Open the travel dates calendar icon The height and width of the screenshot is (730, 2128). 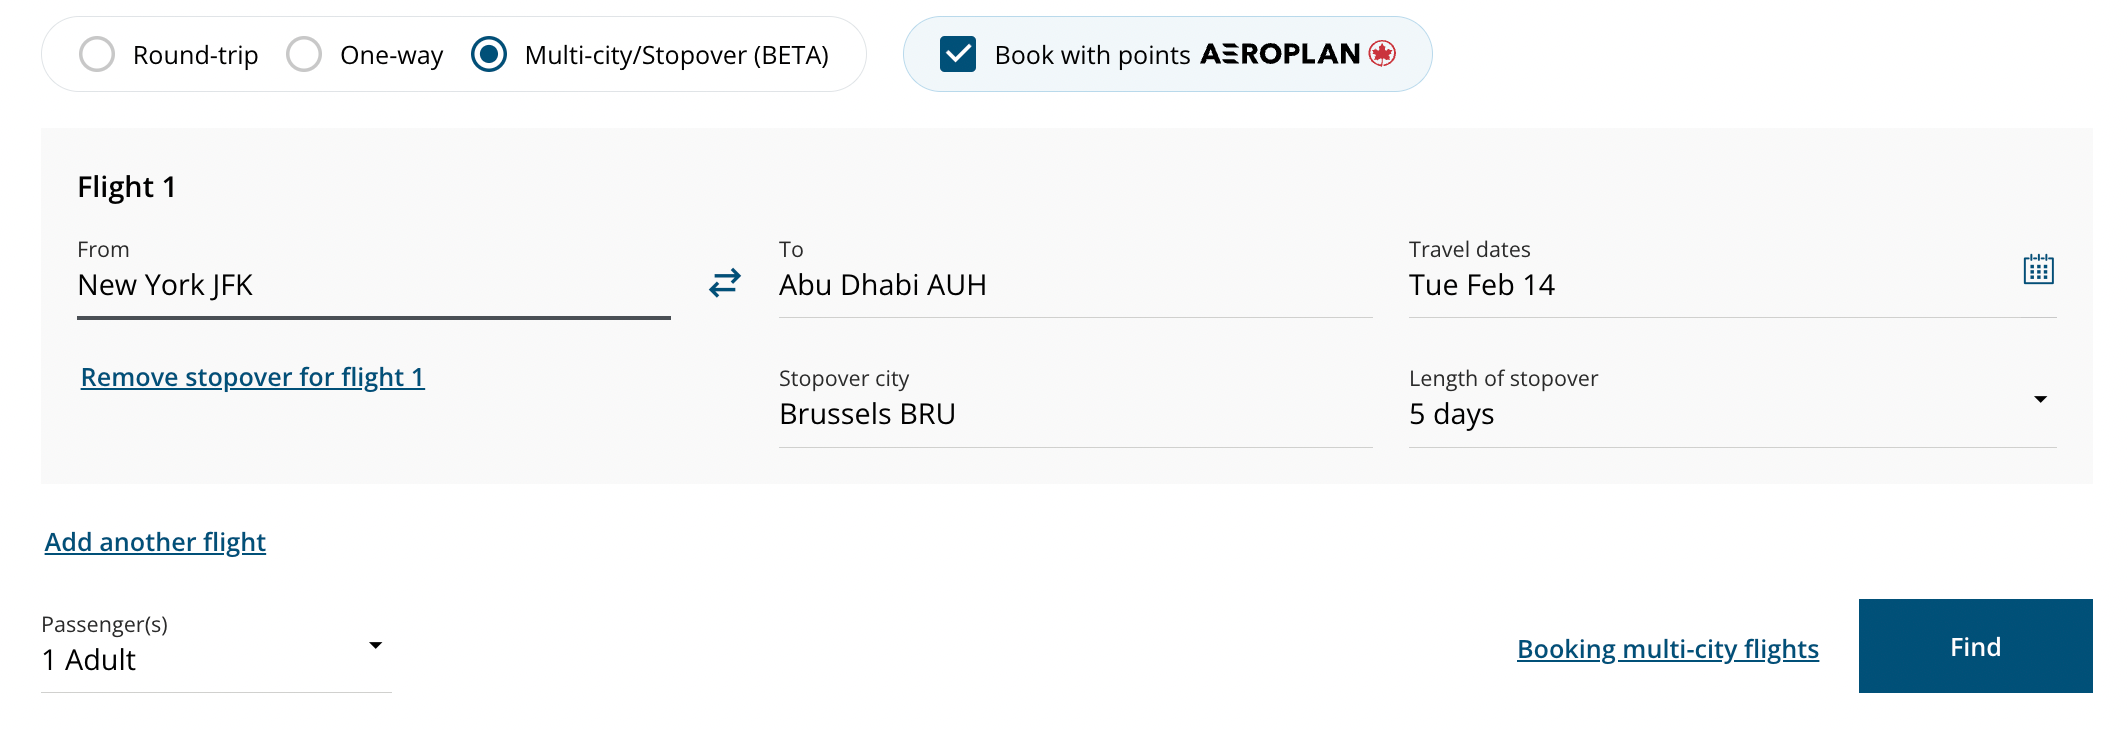2040,268
